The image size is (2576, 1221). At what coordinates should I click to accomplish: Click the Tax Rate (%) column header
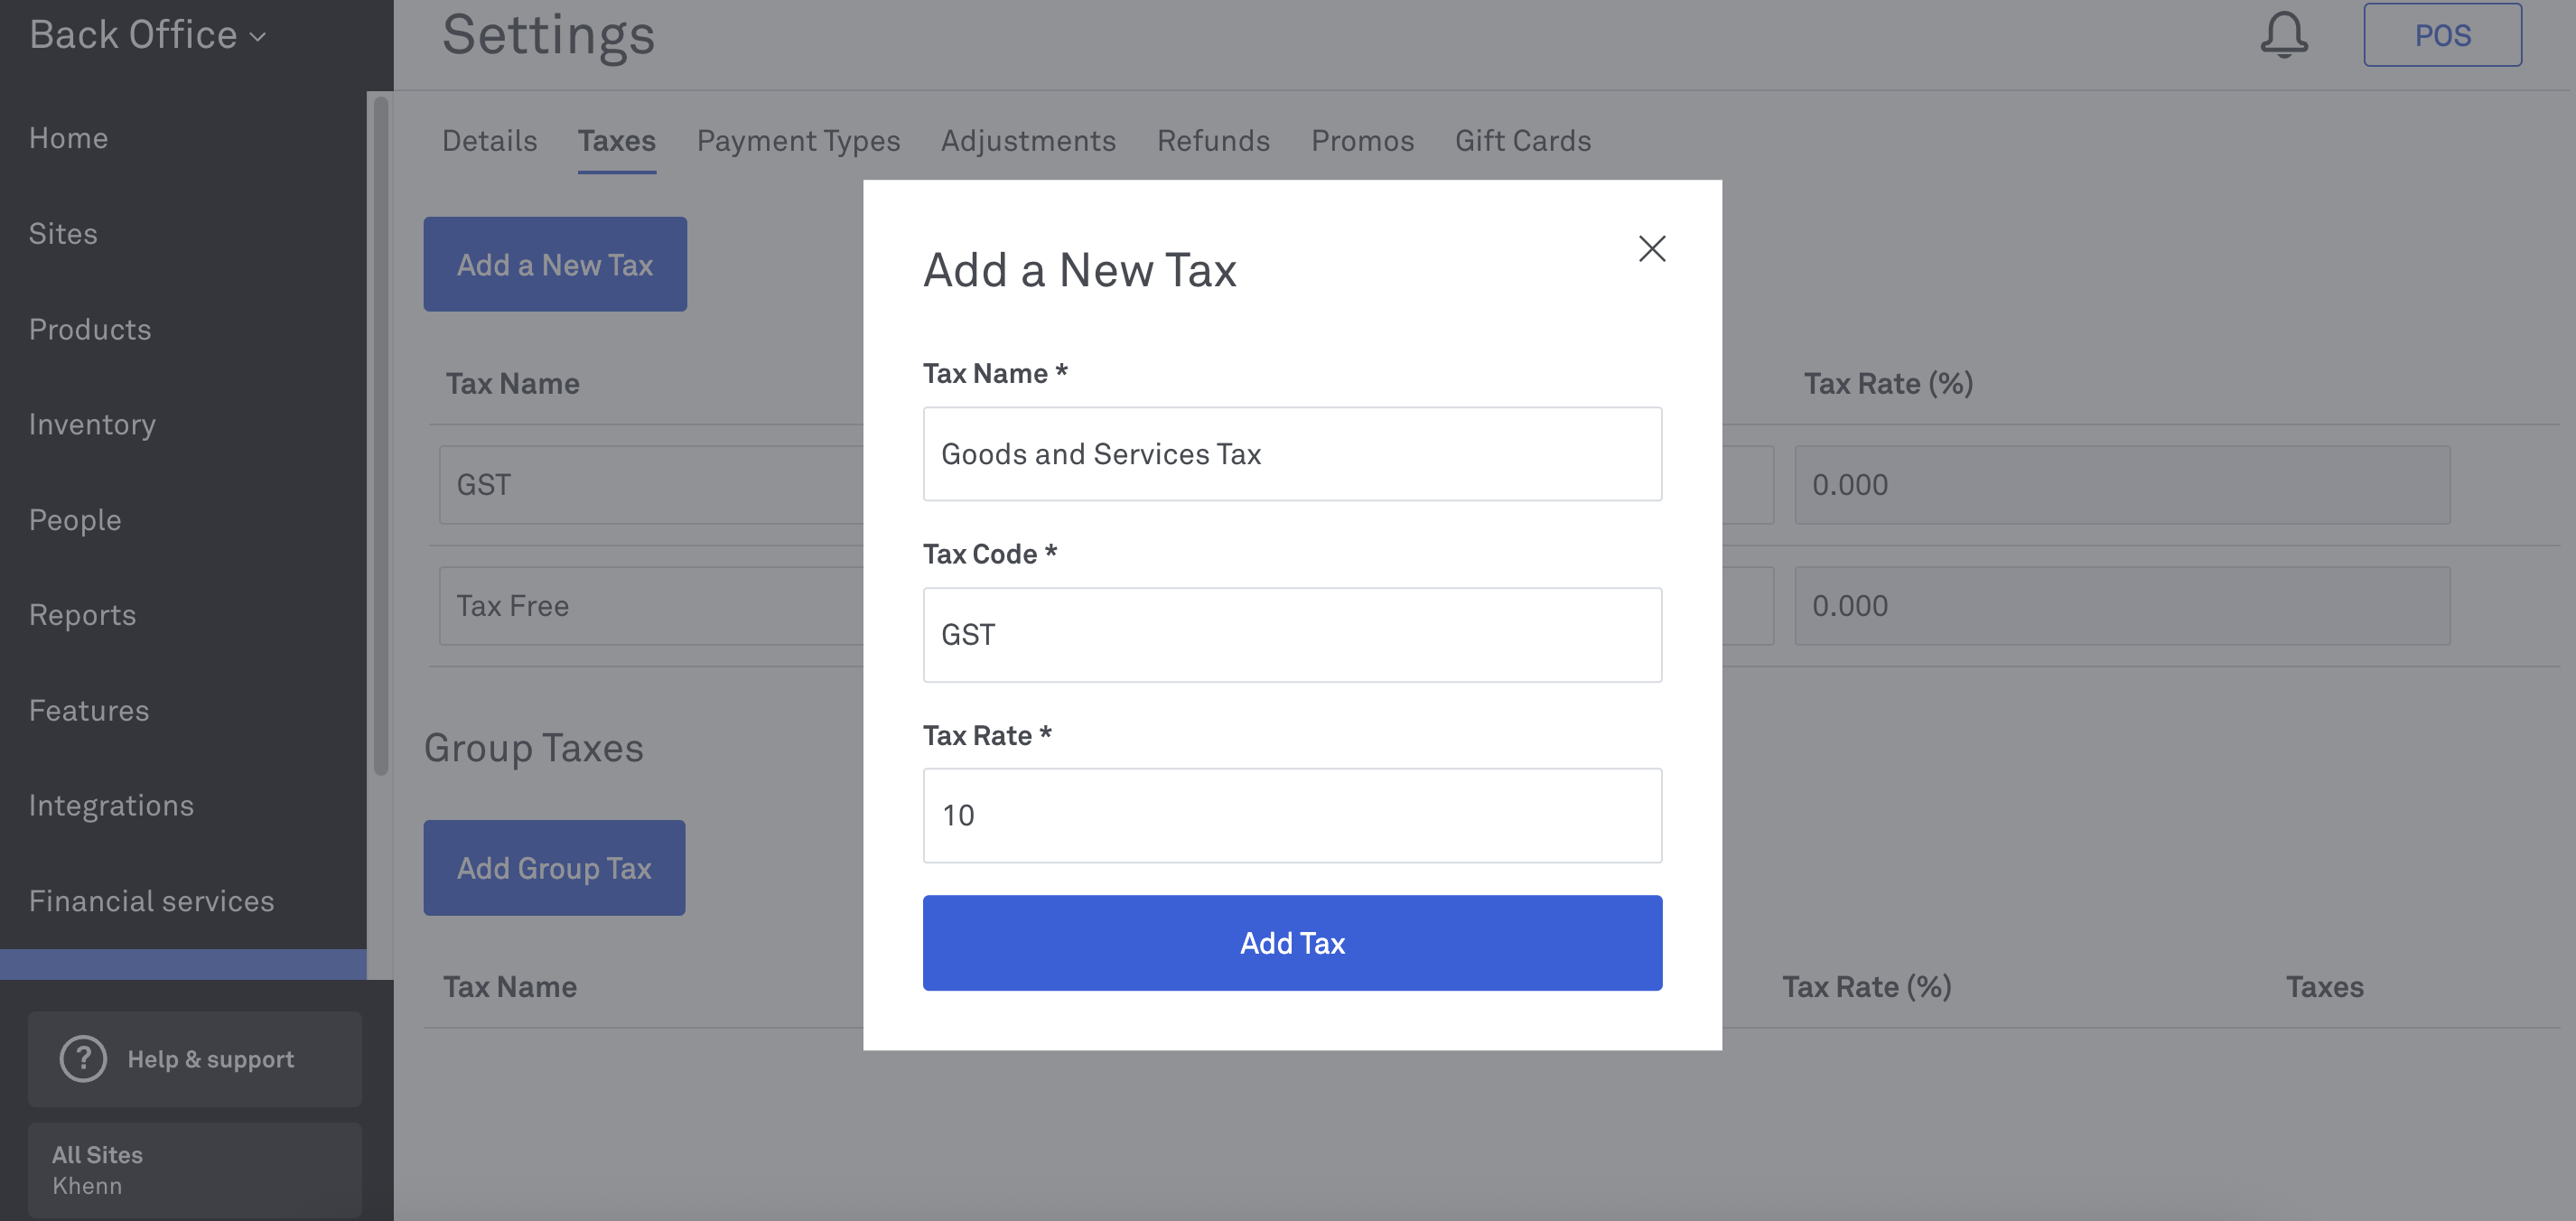1888,384
